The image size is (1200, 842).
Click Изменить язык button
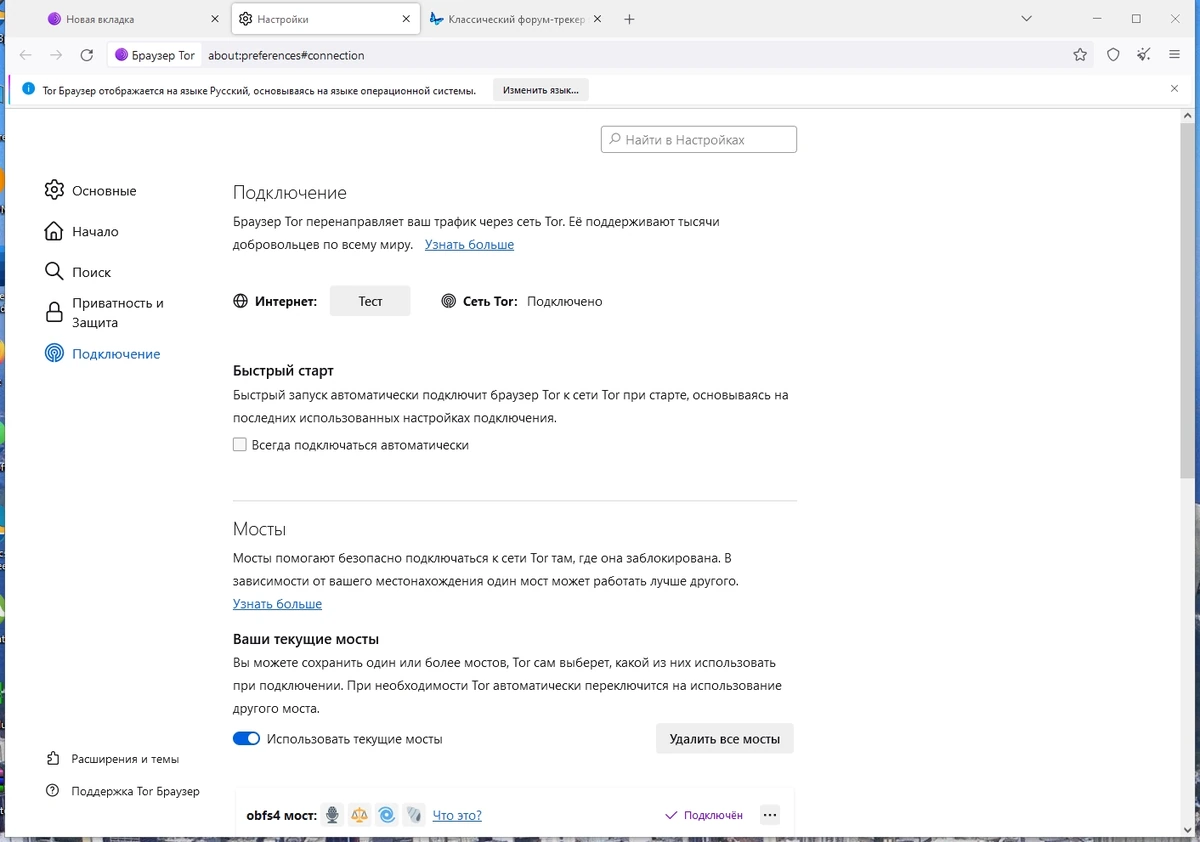541,89
